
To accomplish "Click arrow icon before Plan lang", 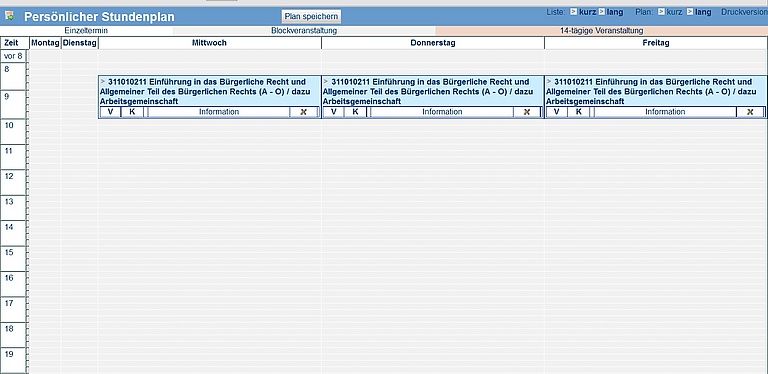I will 690,11.
